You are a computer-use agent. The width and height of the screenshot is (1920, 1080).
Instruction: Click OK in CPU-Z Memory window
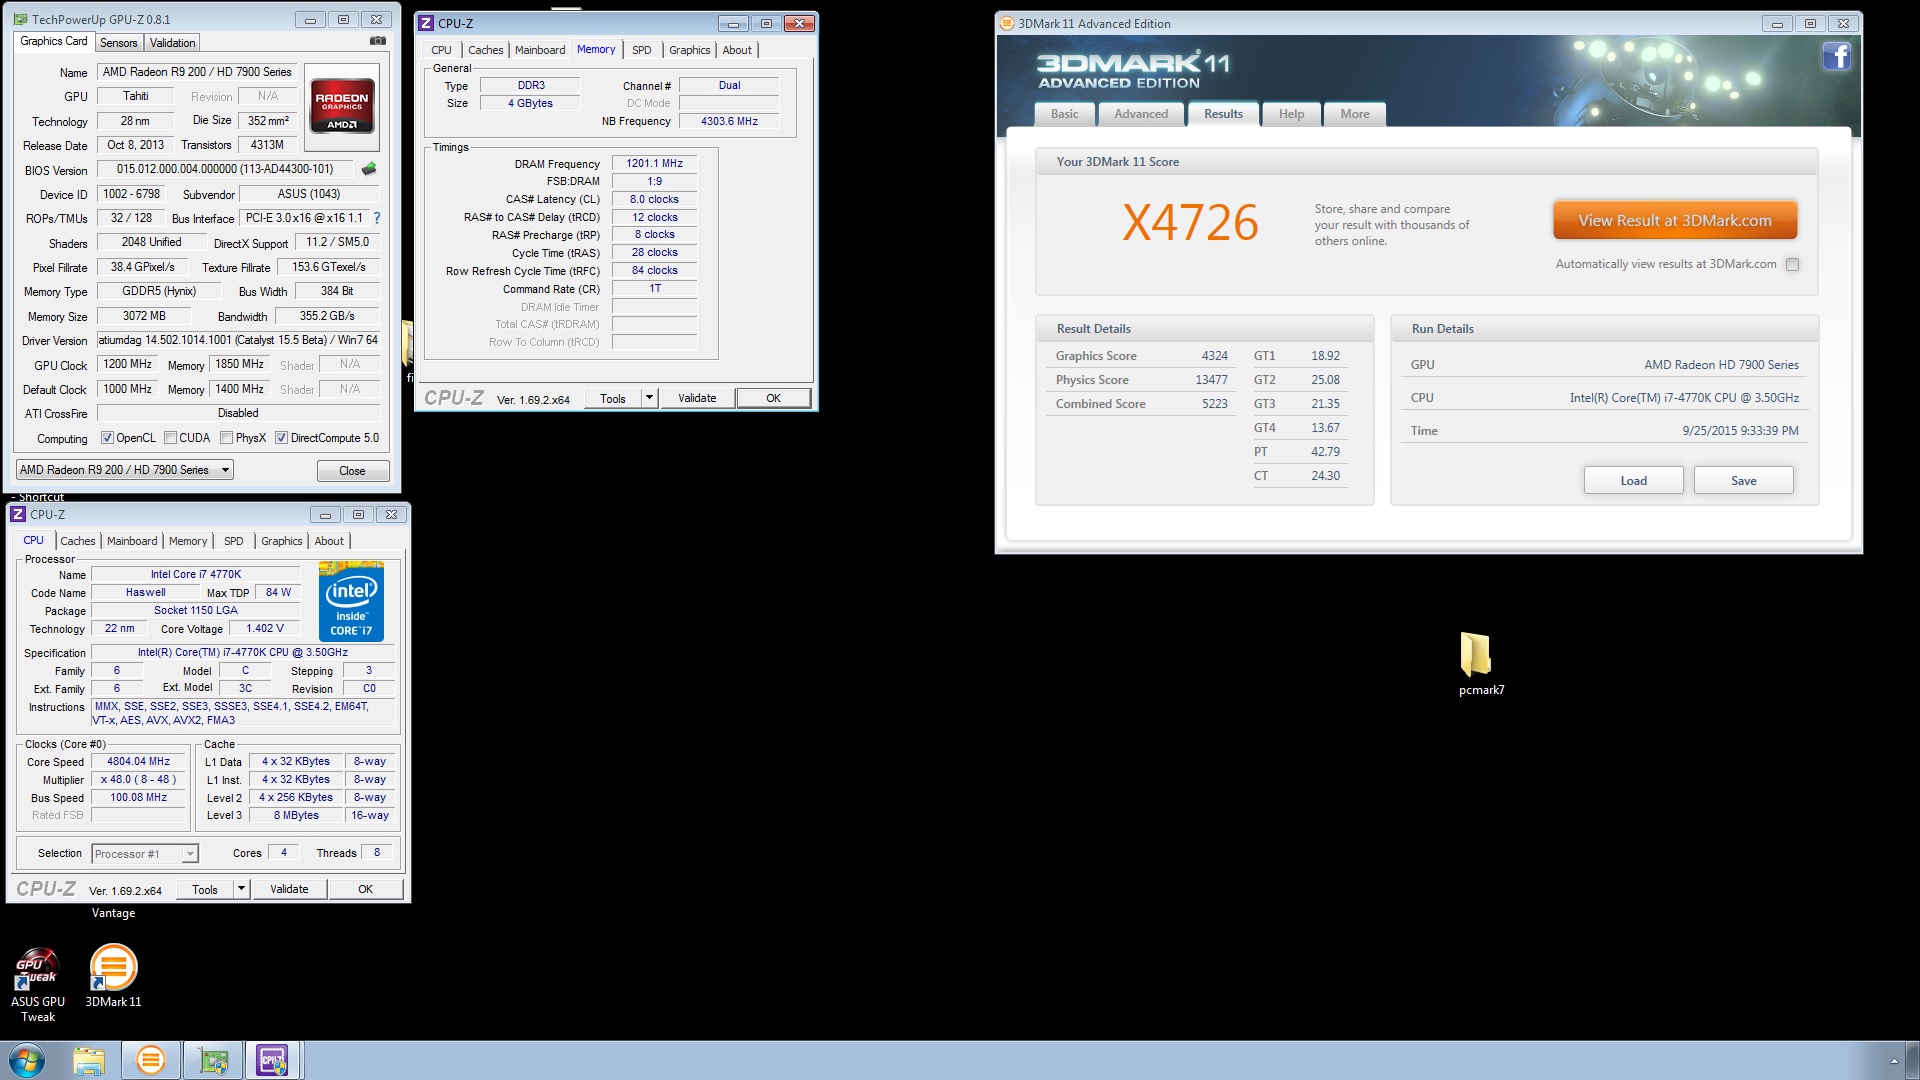[773, 398]
